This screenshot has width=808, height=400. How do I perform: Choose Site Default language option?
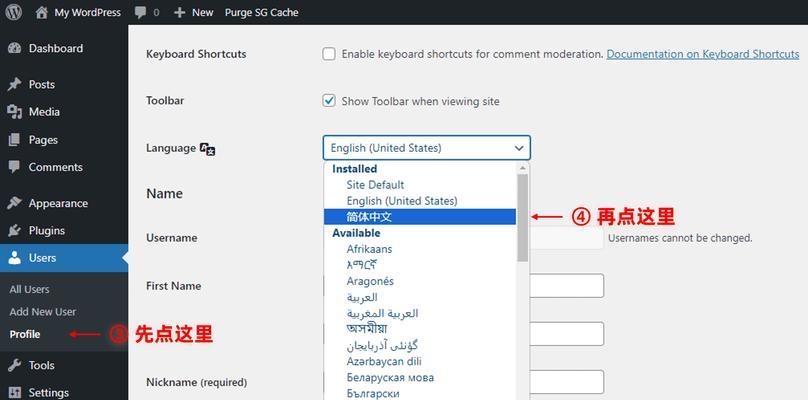420,185
